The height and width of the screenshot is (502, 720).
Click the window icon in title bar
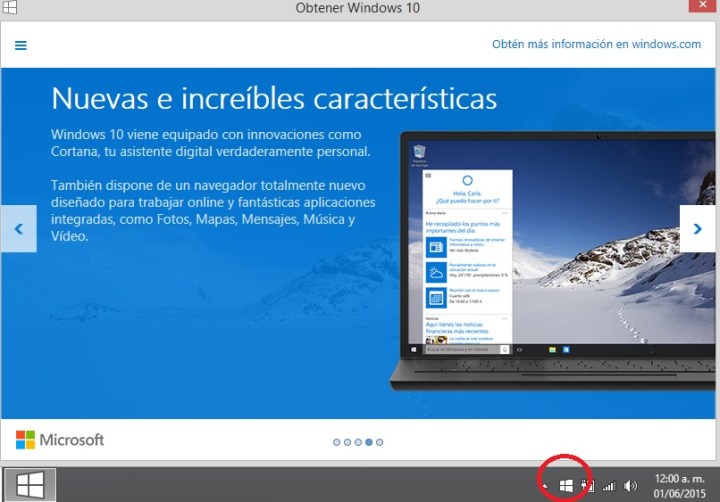(9, 7)
